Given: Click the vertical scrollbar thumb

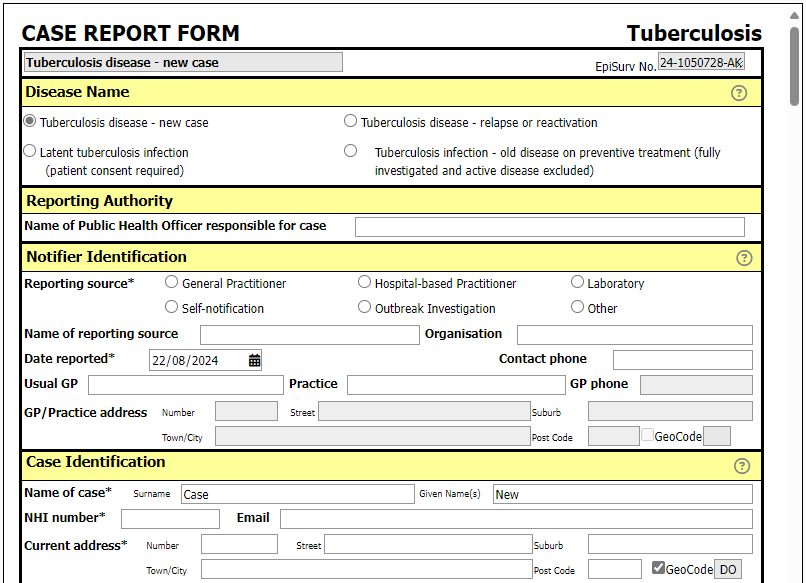Looking at the screenshot, I should (795, 66).
